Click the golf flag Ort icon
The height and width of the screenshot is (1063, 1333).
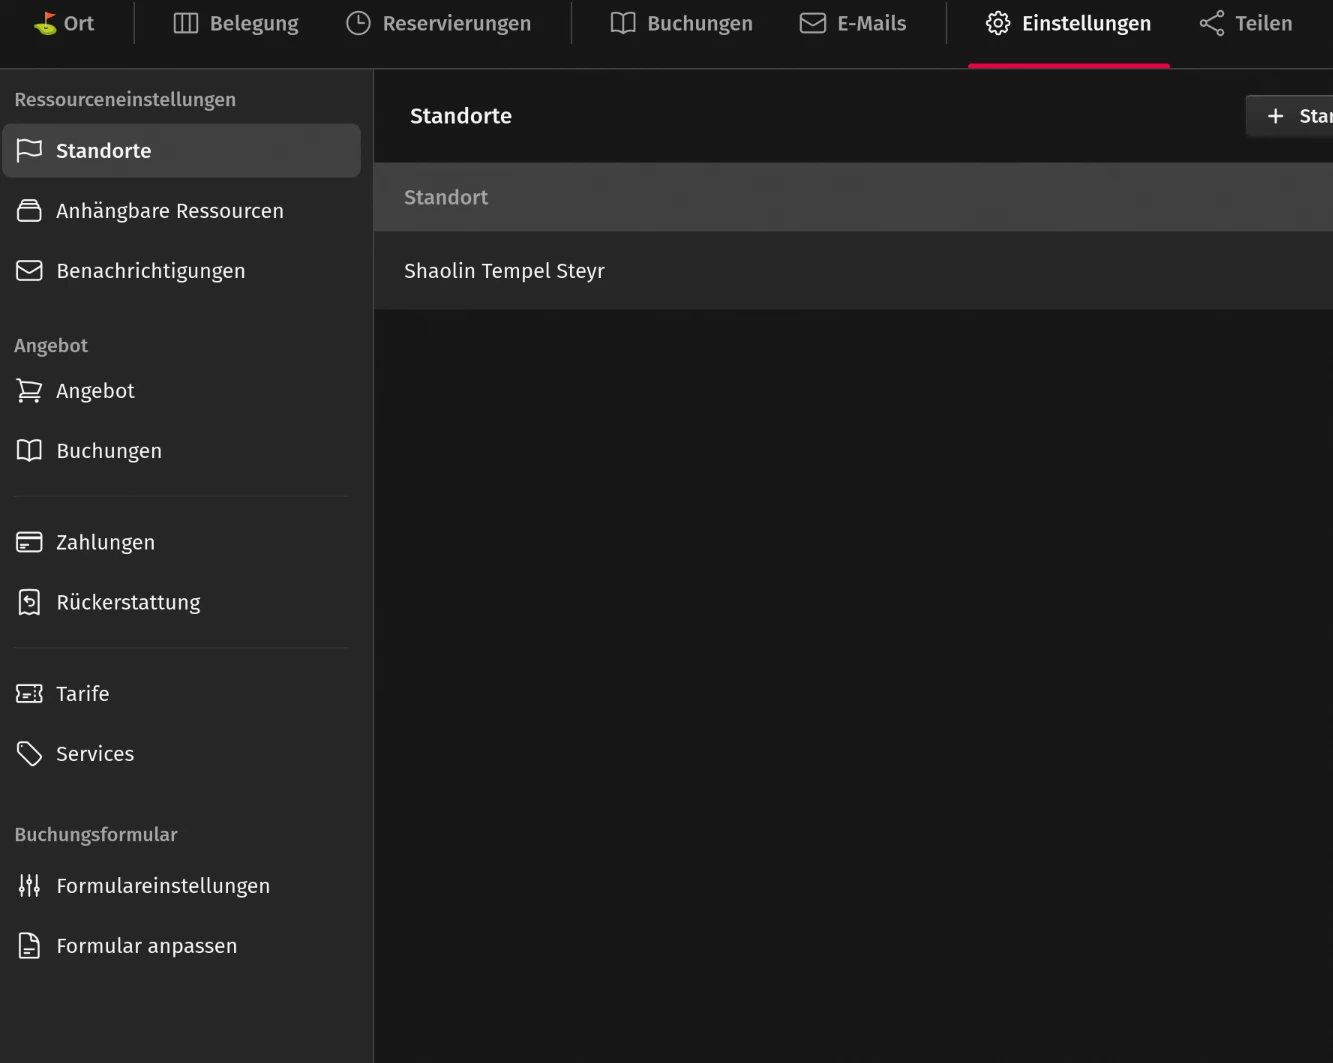point(45,23)
